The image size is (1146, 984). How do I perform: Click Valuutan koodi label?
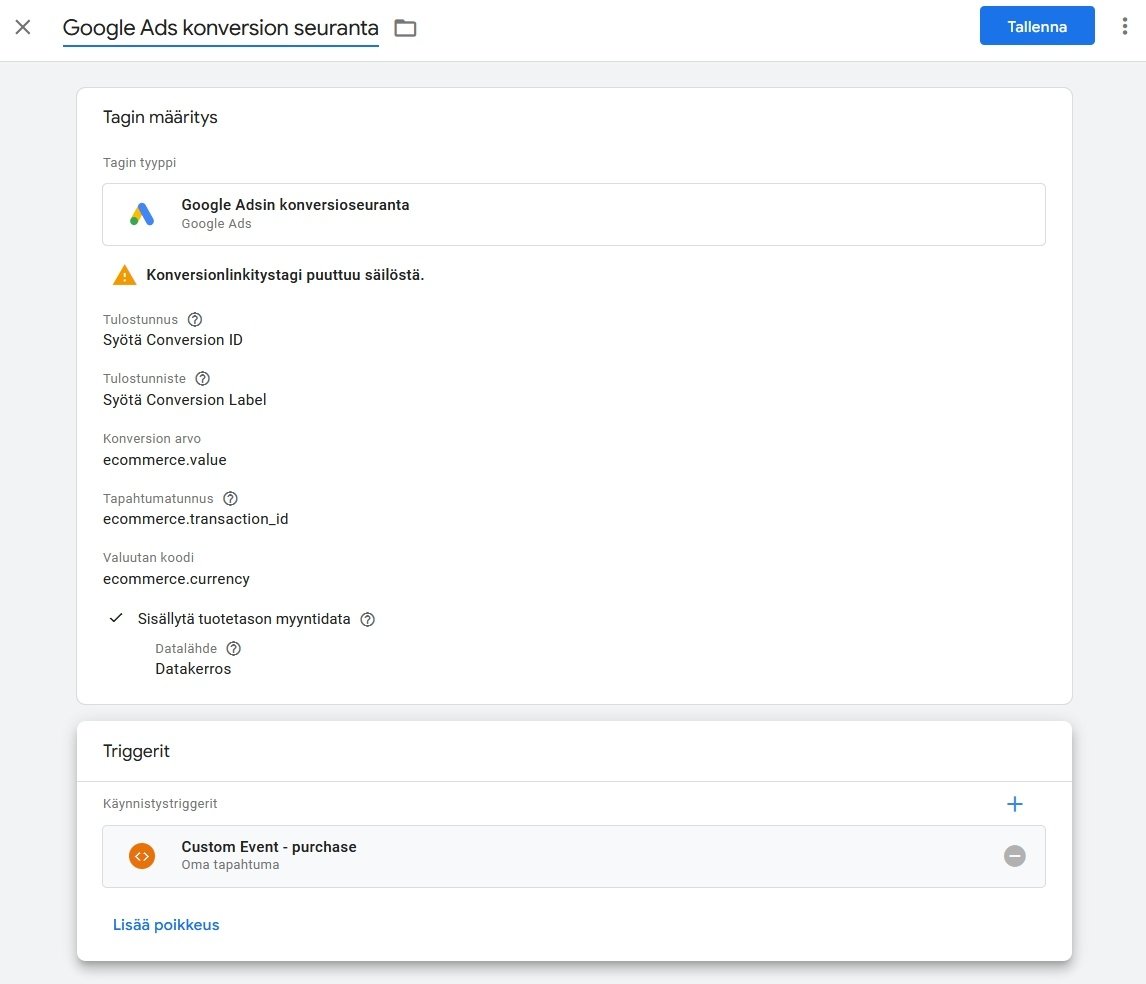pos(148,558)
